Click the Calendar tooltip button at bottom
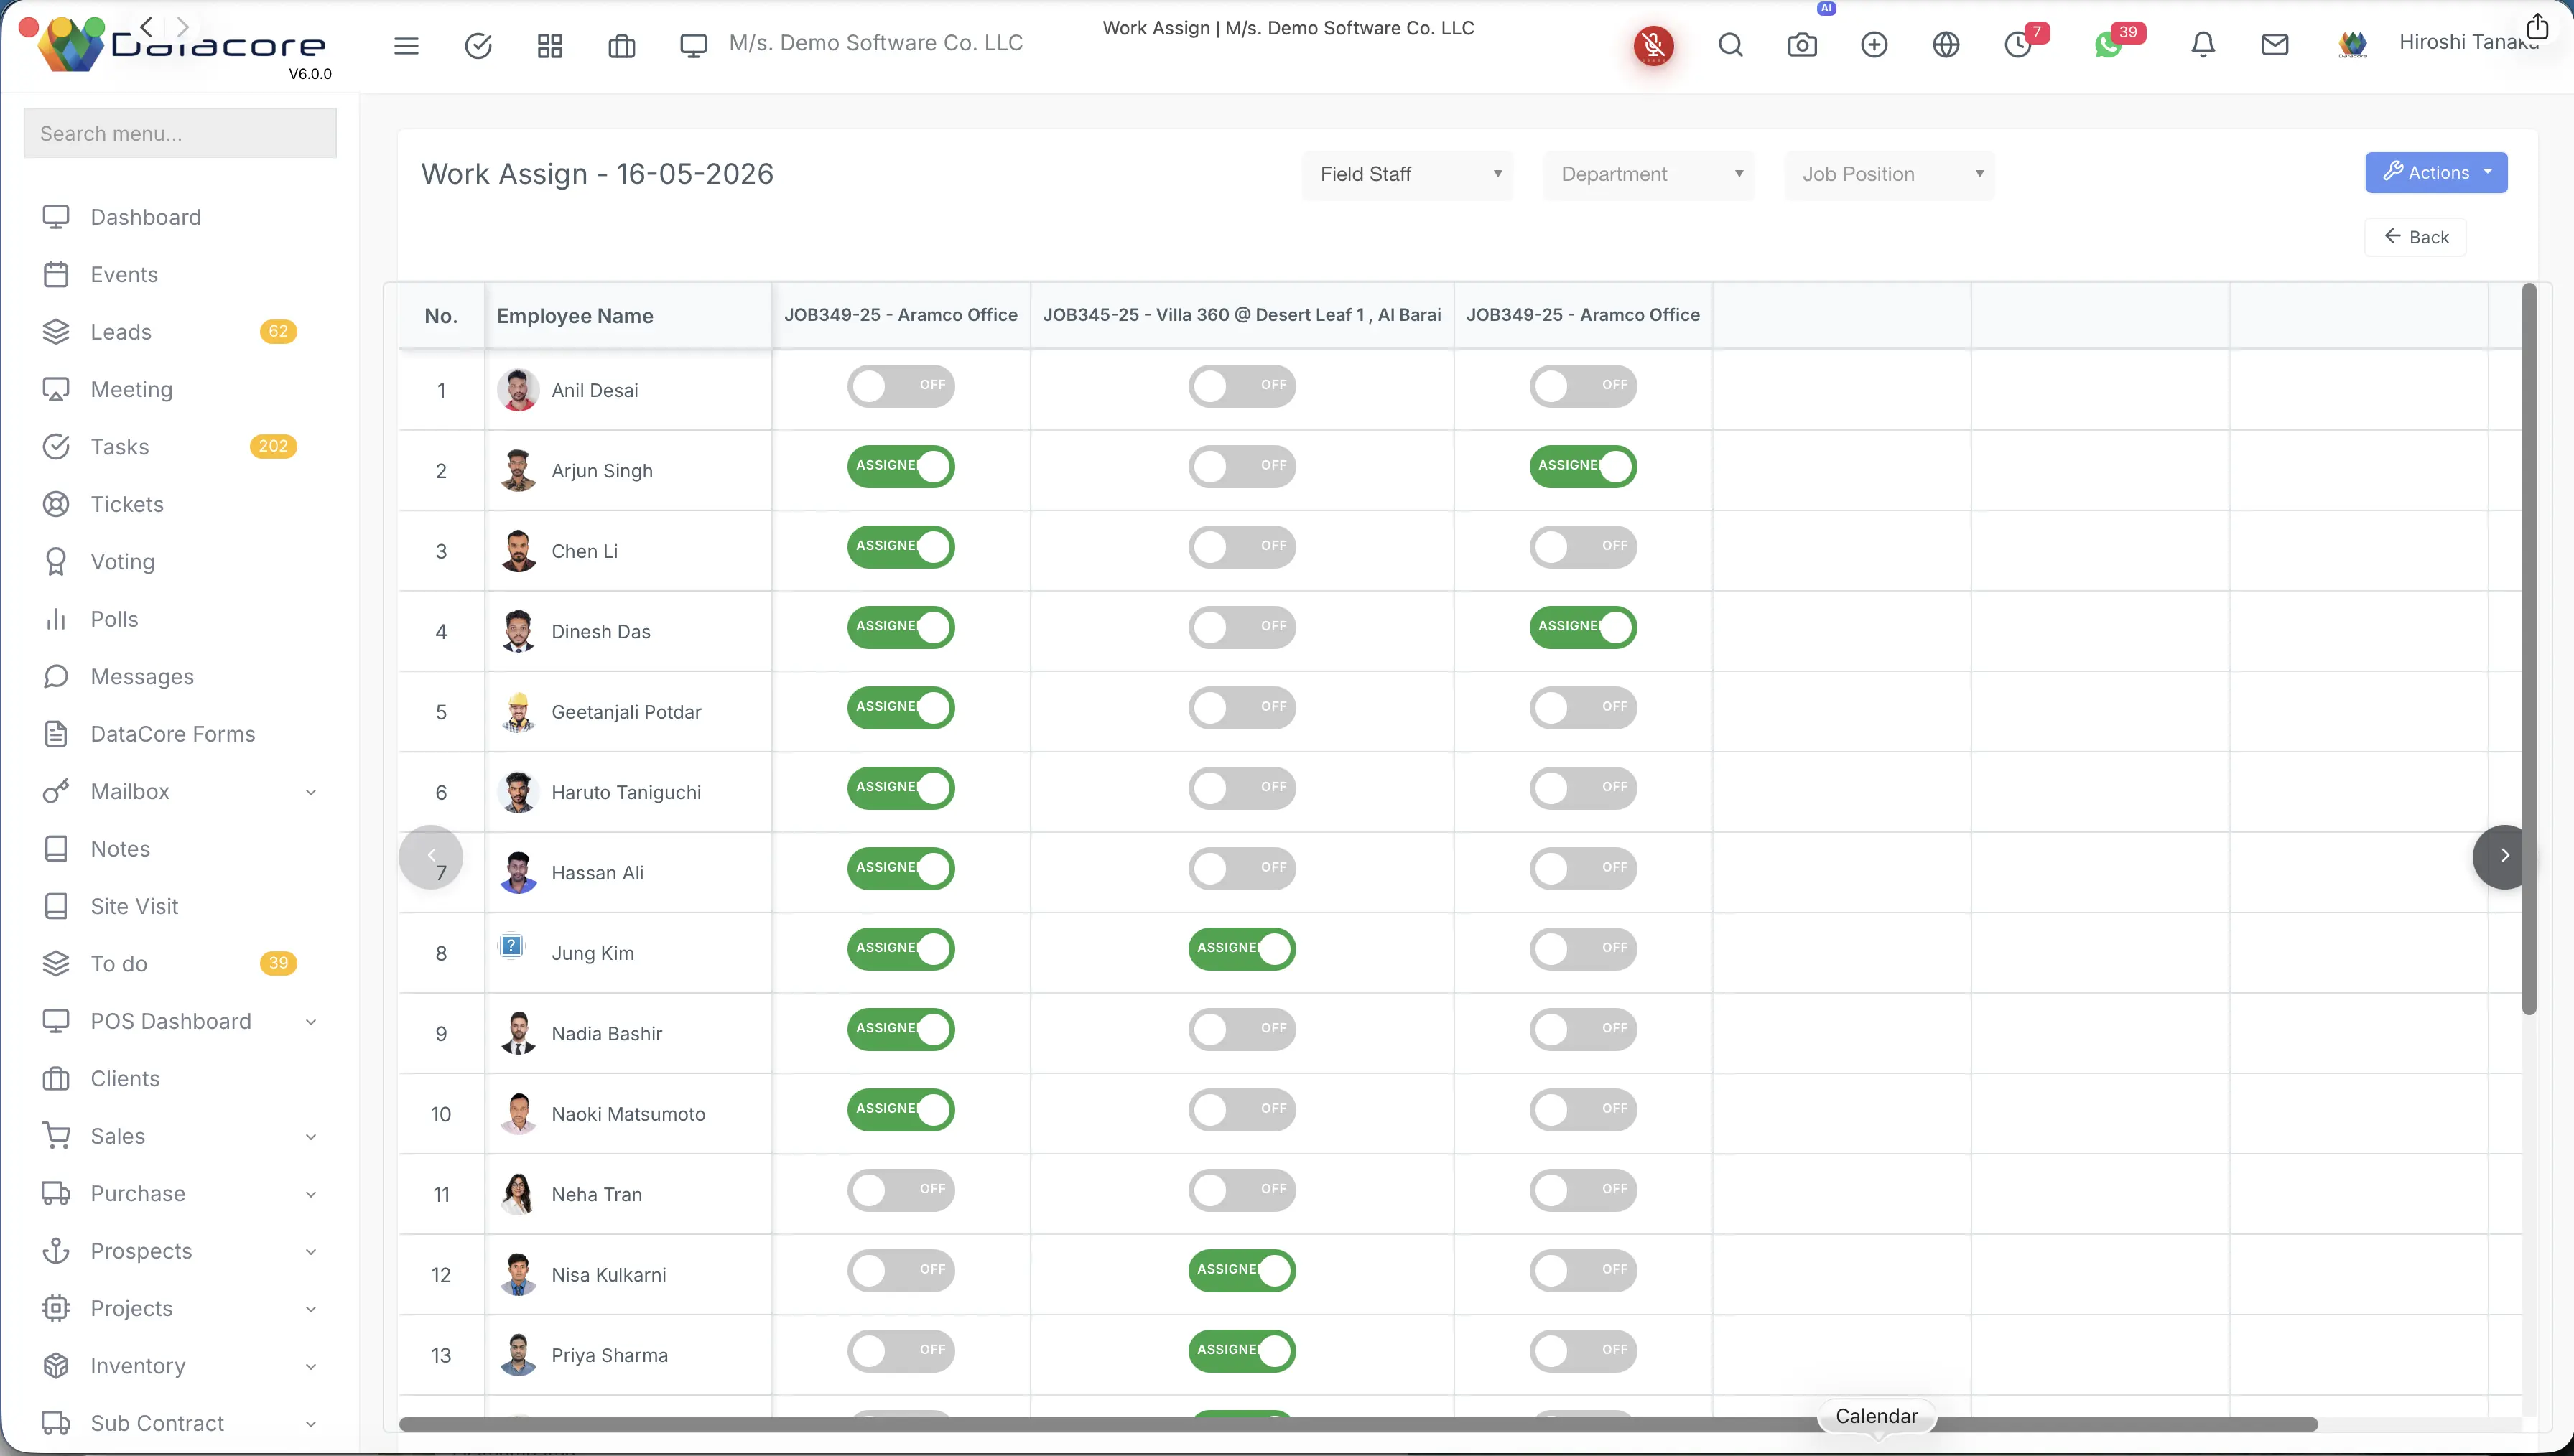The width and height of the screenshot is (2574, 1456). (1877, 1416)
